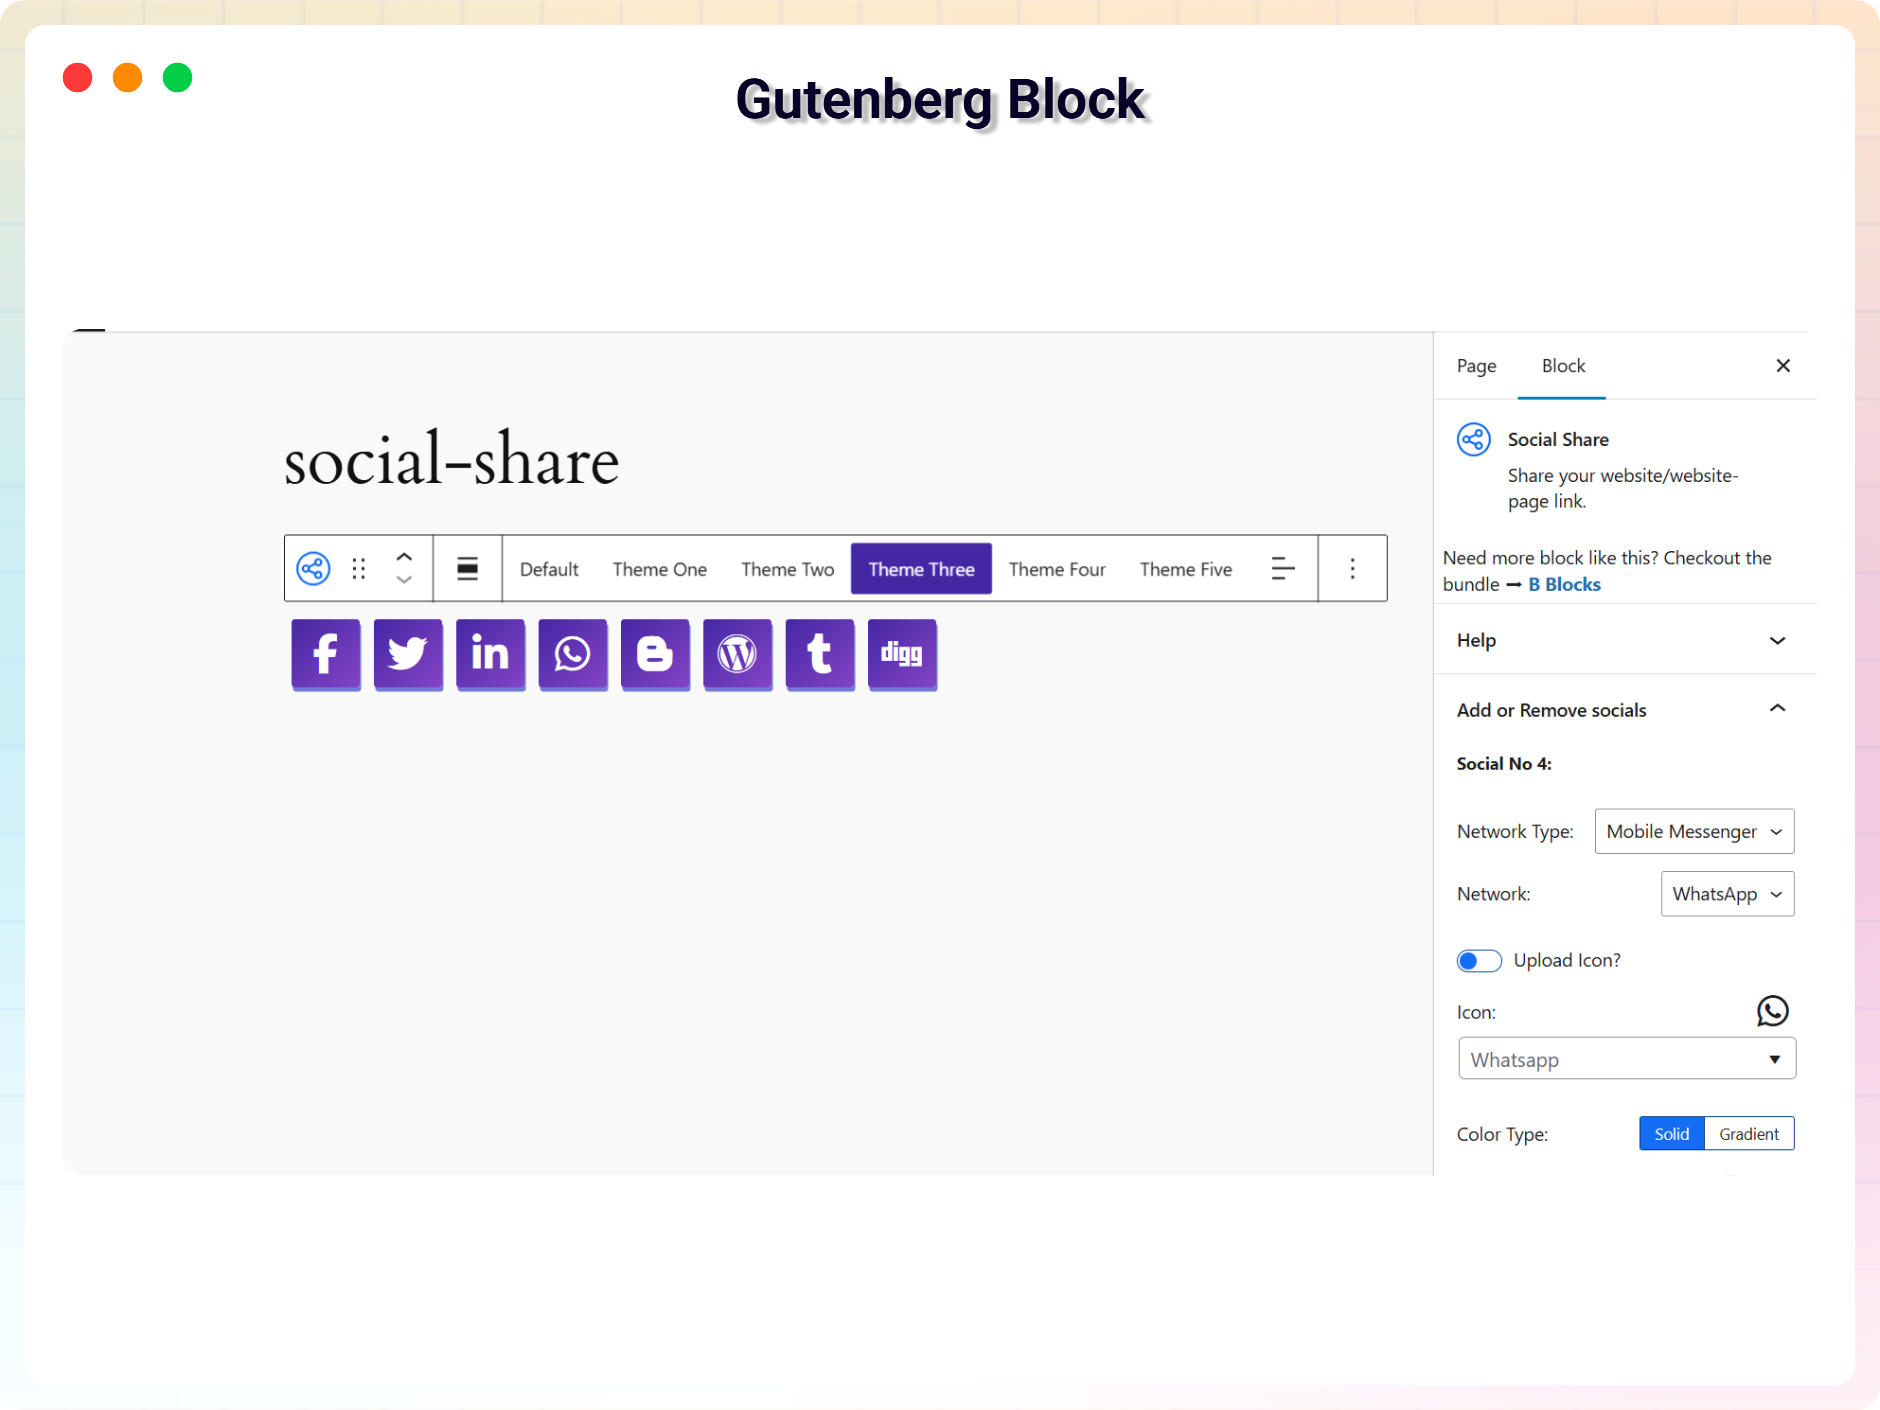This screenshot has width=1880, height=1410.
Task: Select the Block tab
Action: point(1561,366)
